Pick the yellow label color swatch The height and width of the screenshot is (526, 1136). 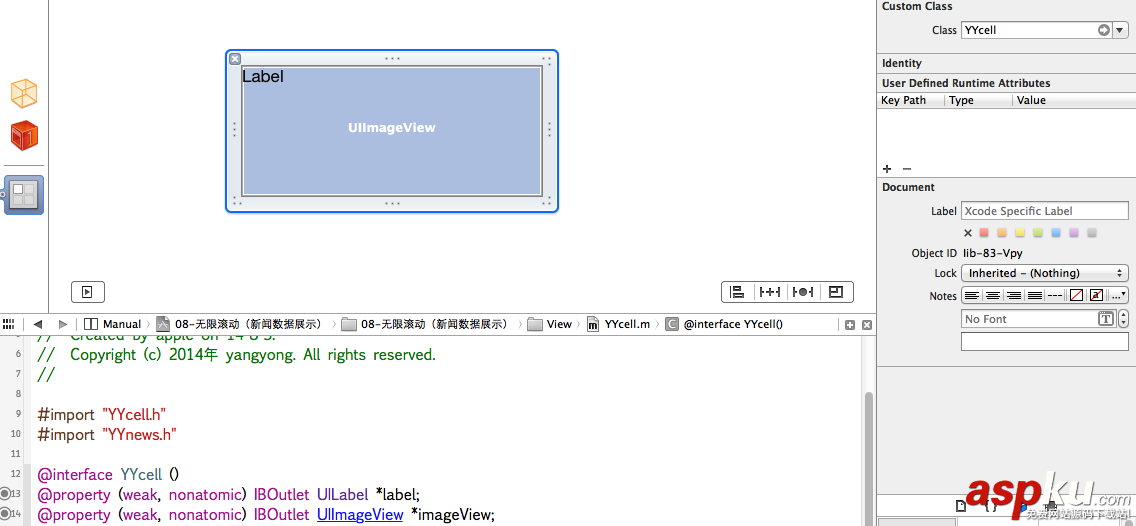(1020, 233)
